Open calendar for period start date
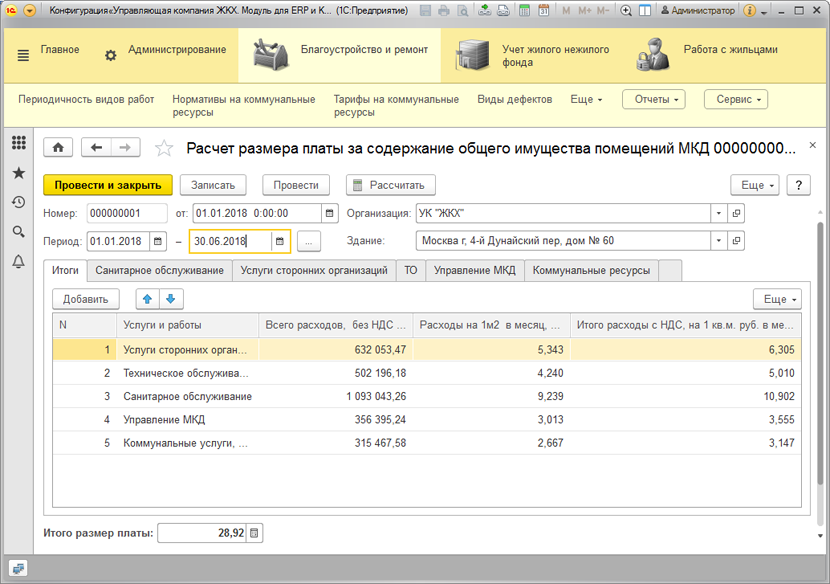 158,241
